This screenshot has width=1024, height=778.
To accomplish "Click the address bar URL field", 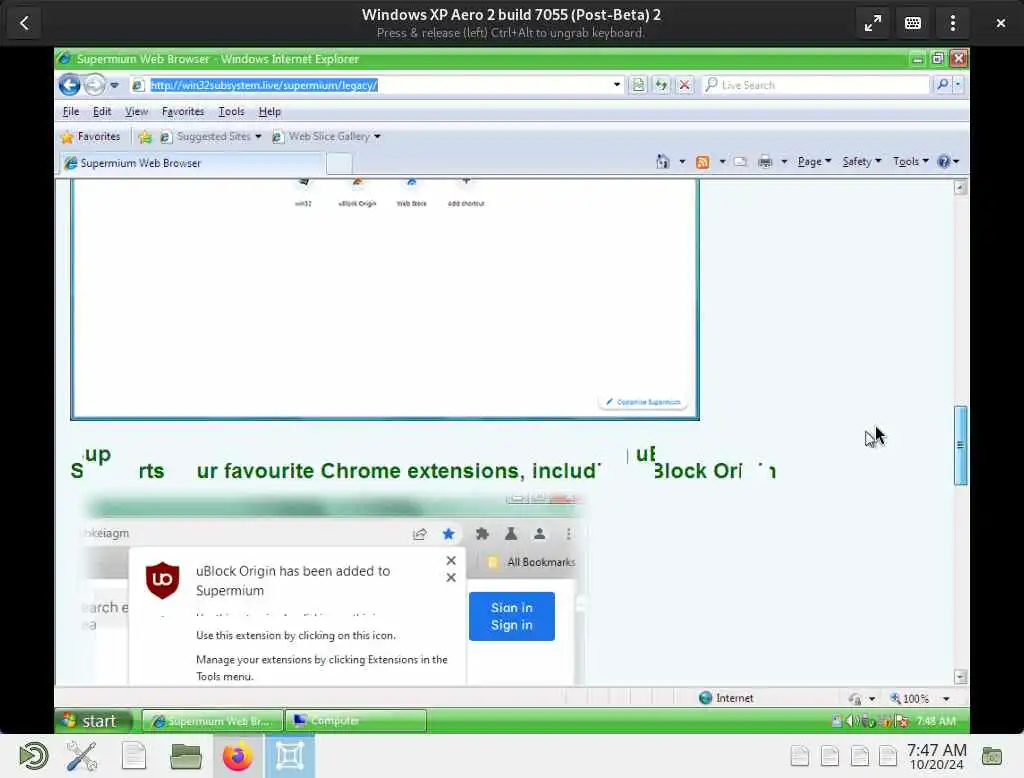I will [372, 85].
